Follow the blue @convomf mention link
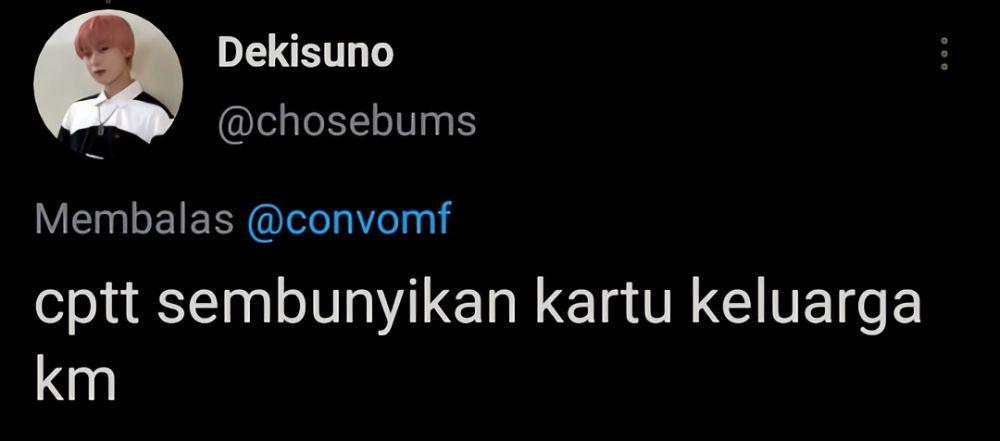Viewport: 1000px width, 441px height. click(x=349, y=221)
